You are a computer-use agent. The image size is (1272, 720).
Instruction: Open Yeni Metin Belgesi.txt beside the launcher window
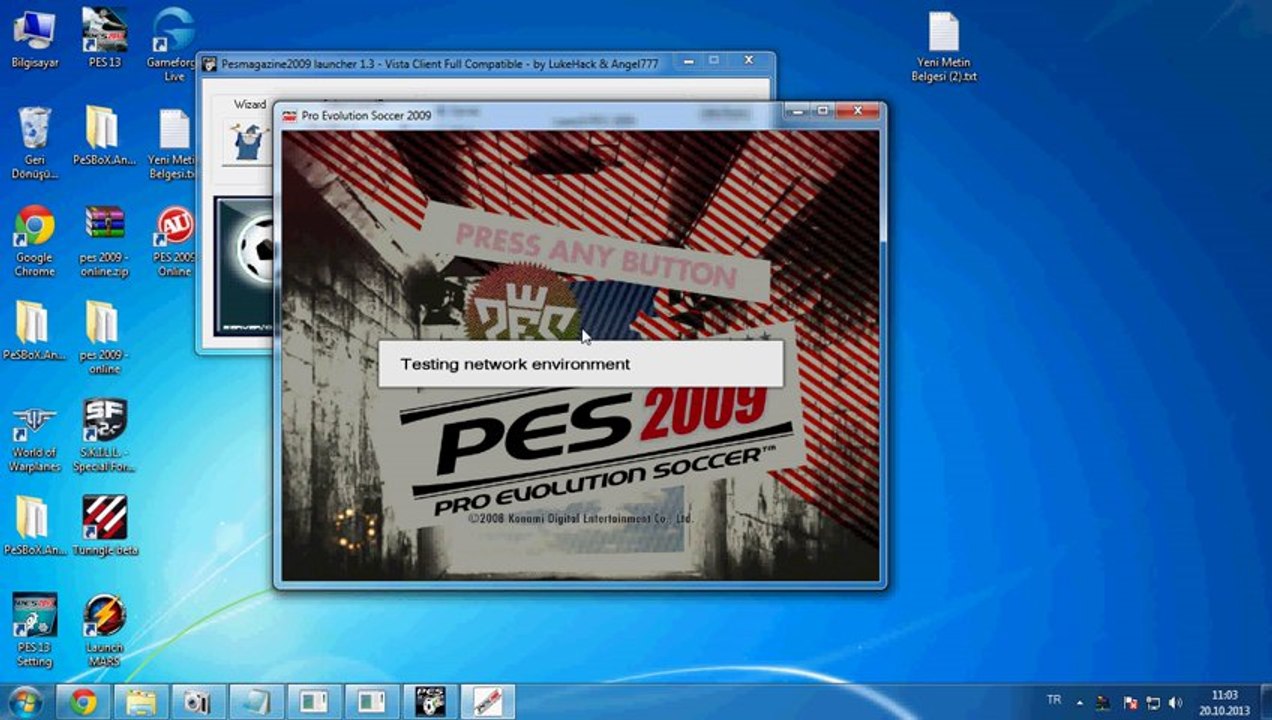tap(173, 142)
